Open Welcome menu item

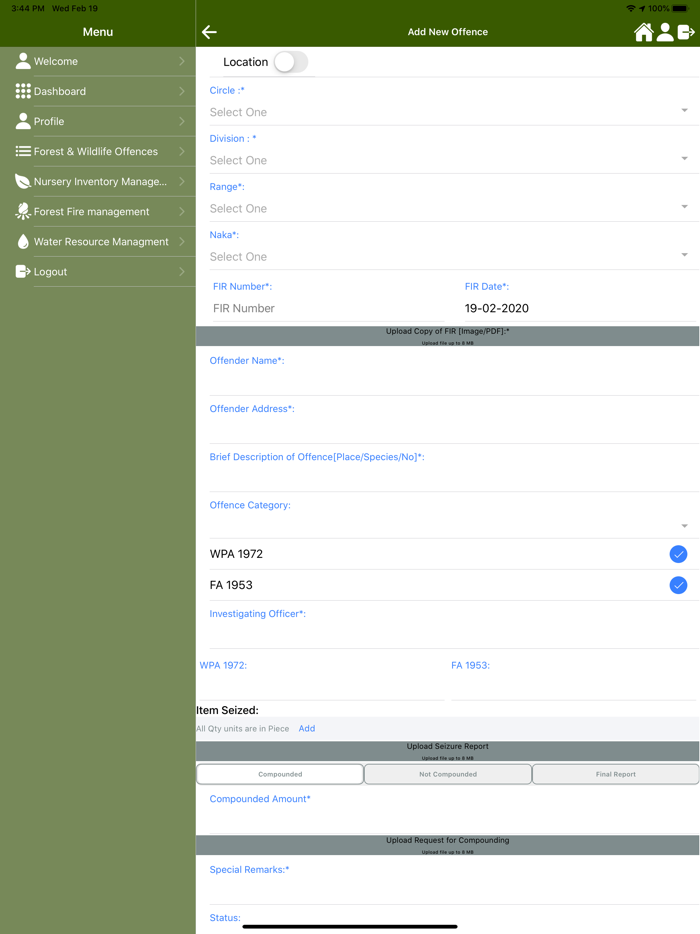click(98, 61)
